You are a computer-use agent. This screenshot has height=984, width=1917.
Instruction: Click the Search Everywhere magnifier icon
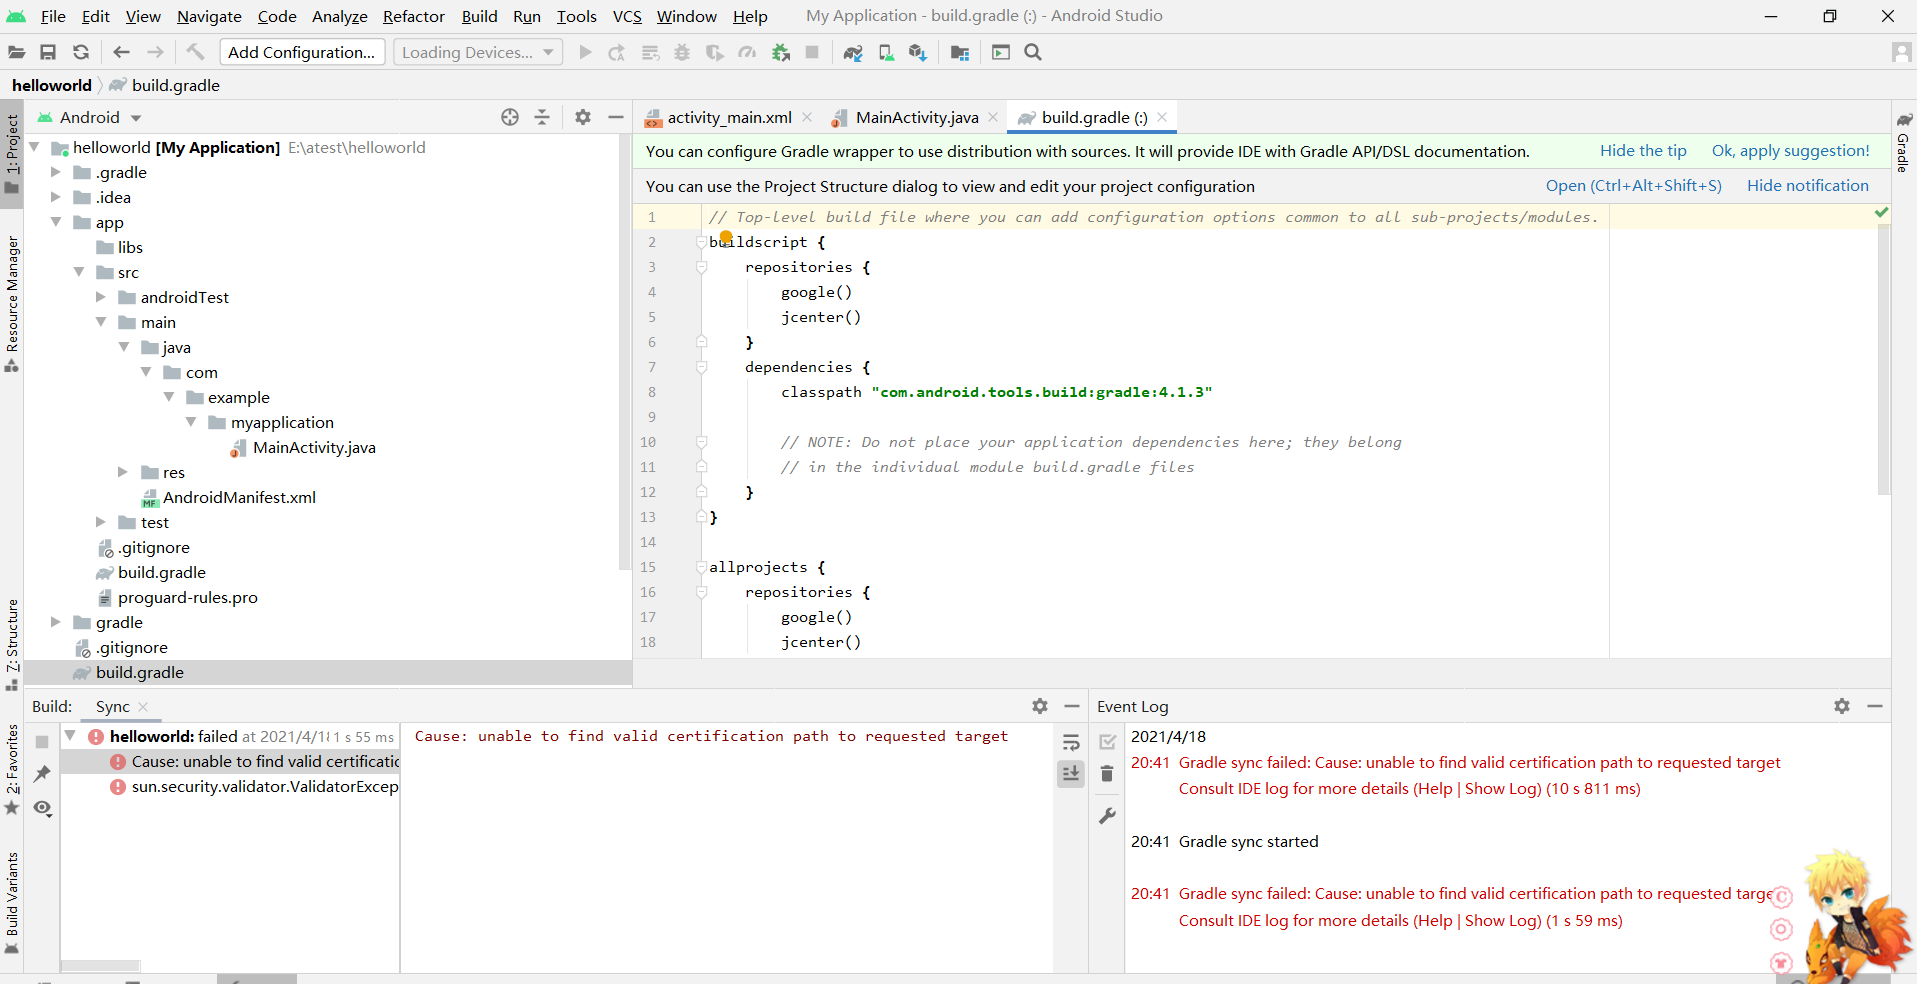[x=1034, y=52]
